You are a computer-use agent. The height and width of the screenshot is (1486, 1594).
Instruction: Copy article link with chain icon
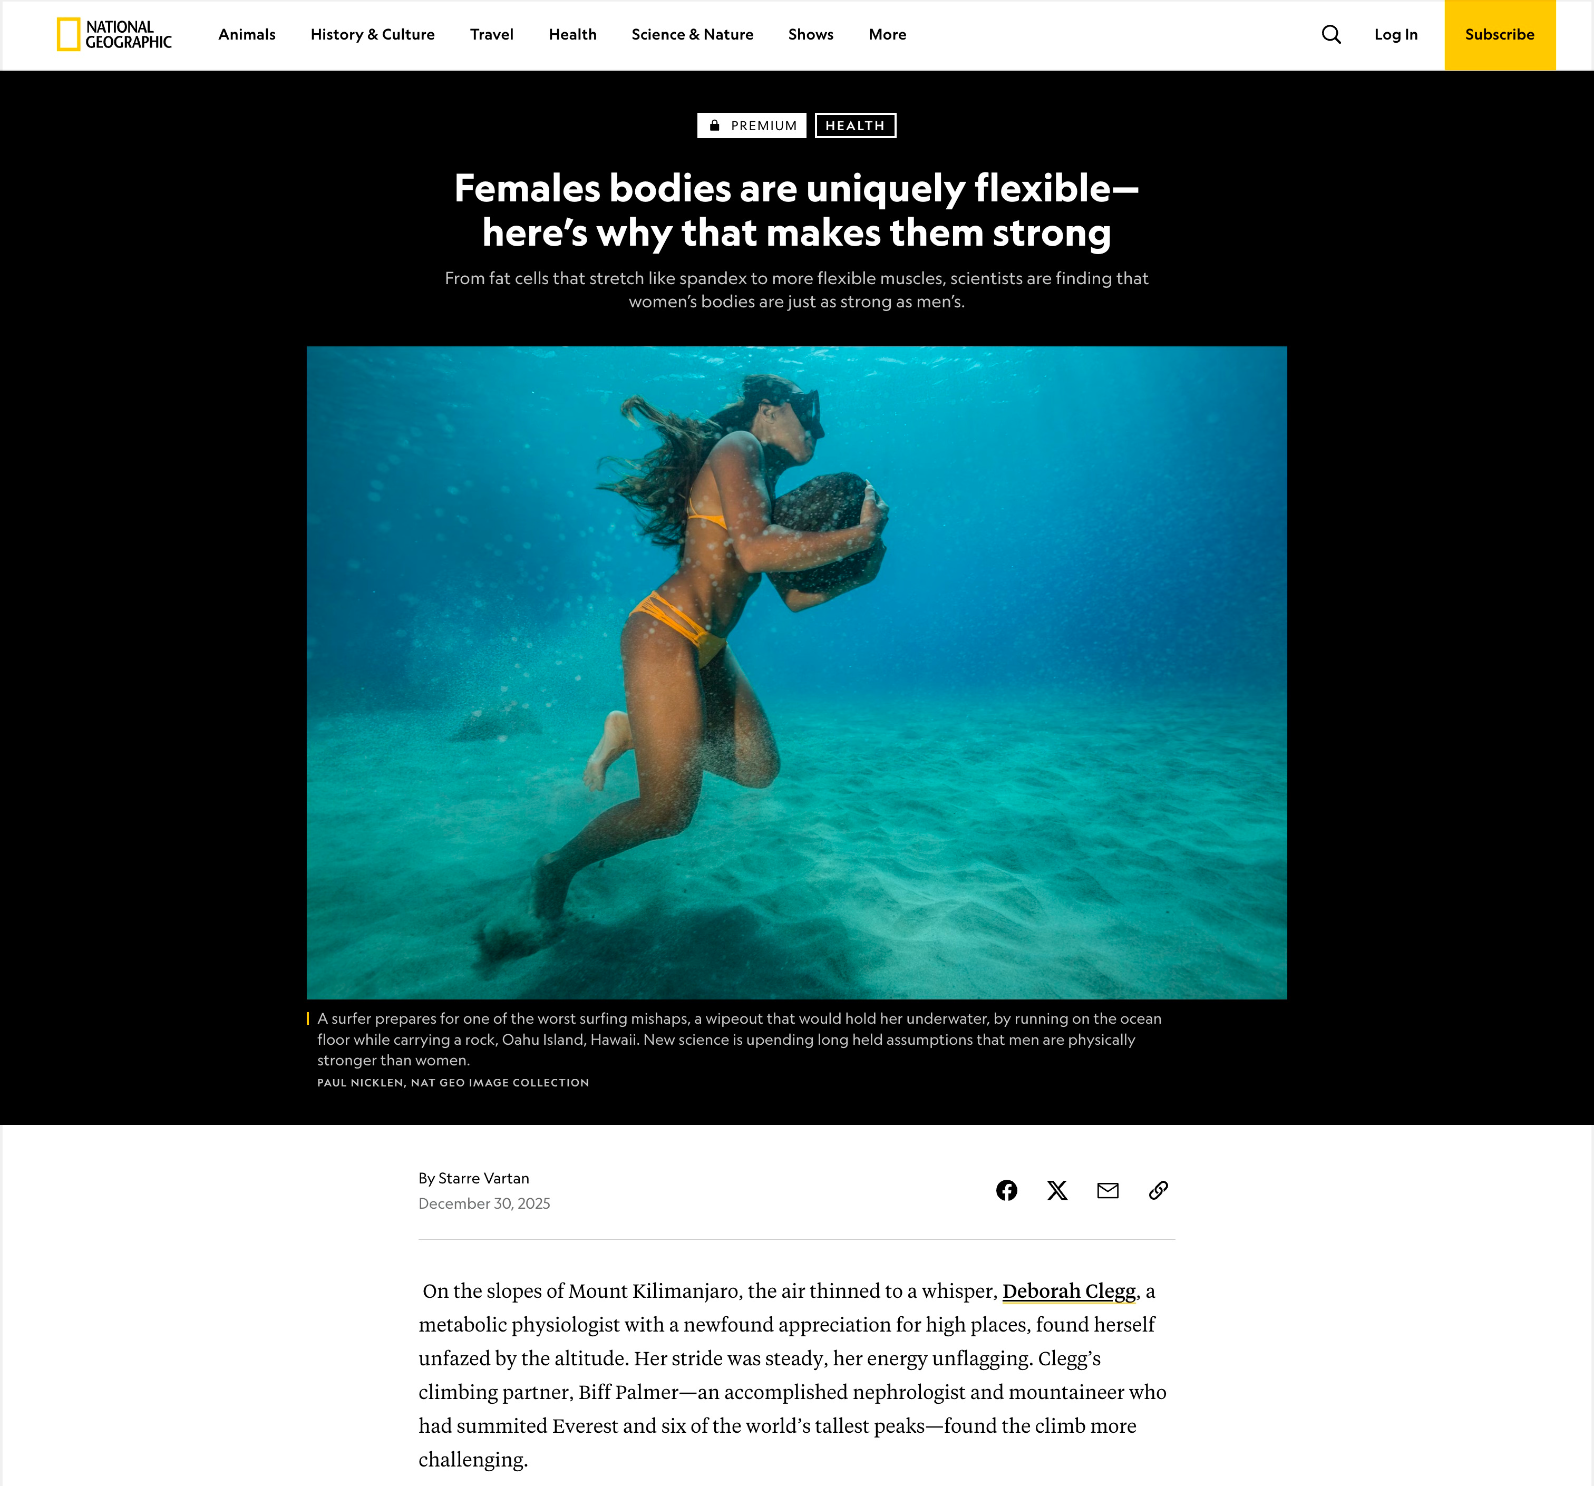[1158, 1190]
